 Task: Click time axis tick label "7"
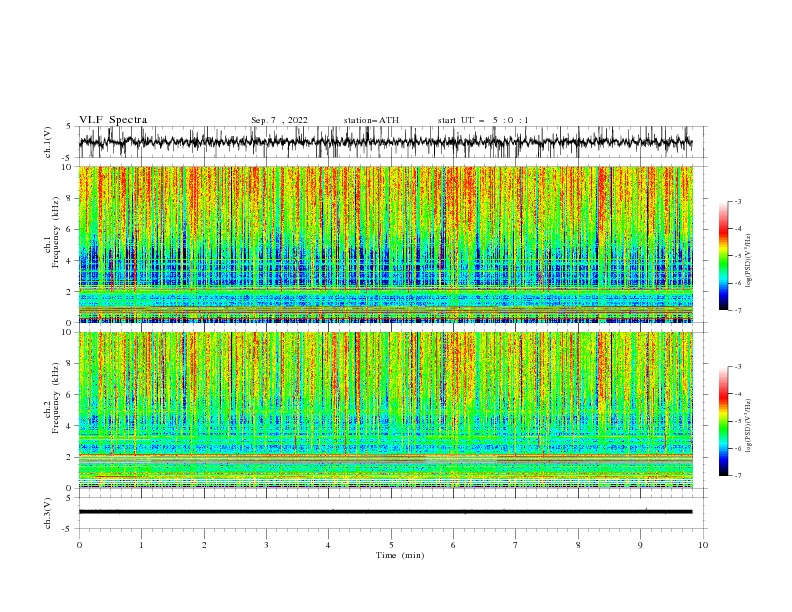pos(516,545)
